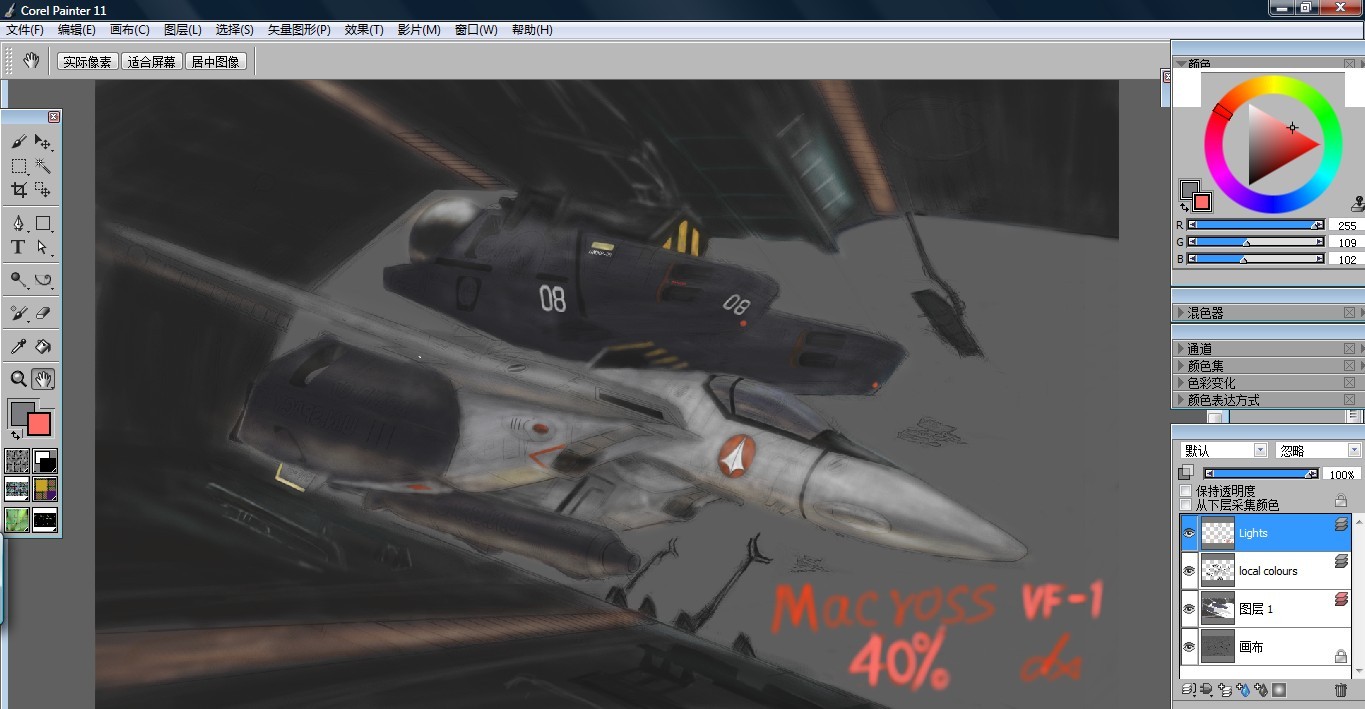Select the local colours layer thumbnail

coord(1217,571)
